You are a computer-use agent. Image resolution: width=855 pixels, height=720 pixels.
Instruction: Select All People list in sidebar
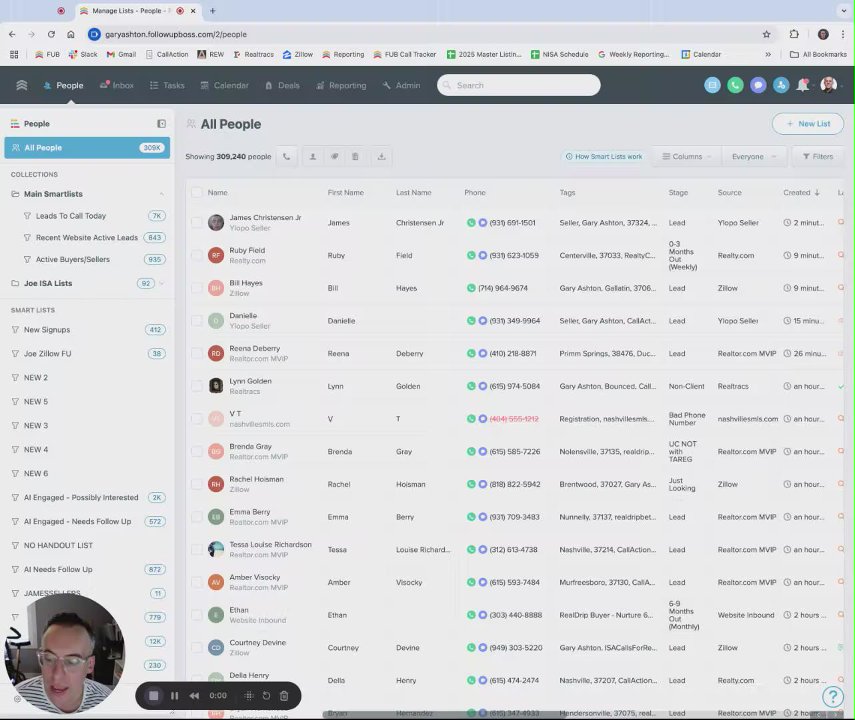(87, 148)
